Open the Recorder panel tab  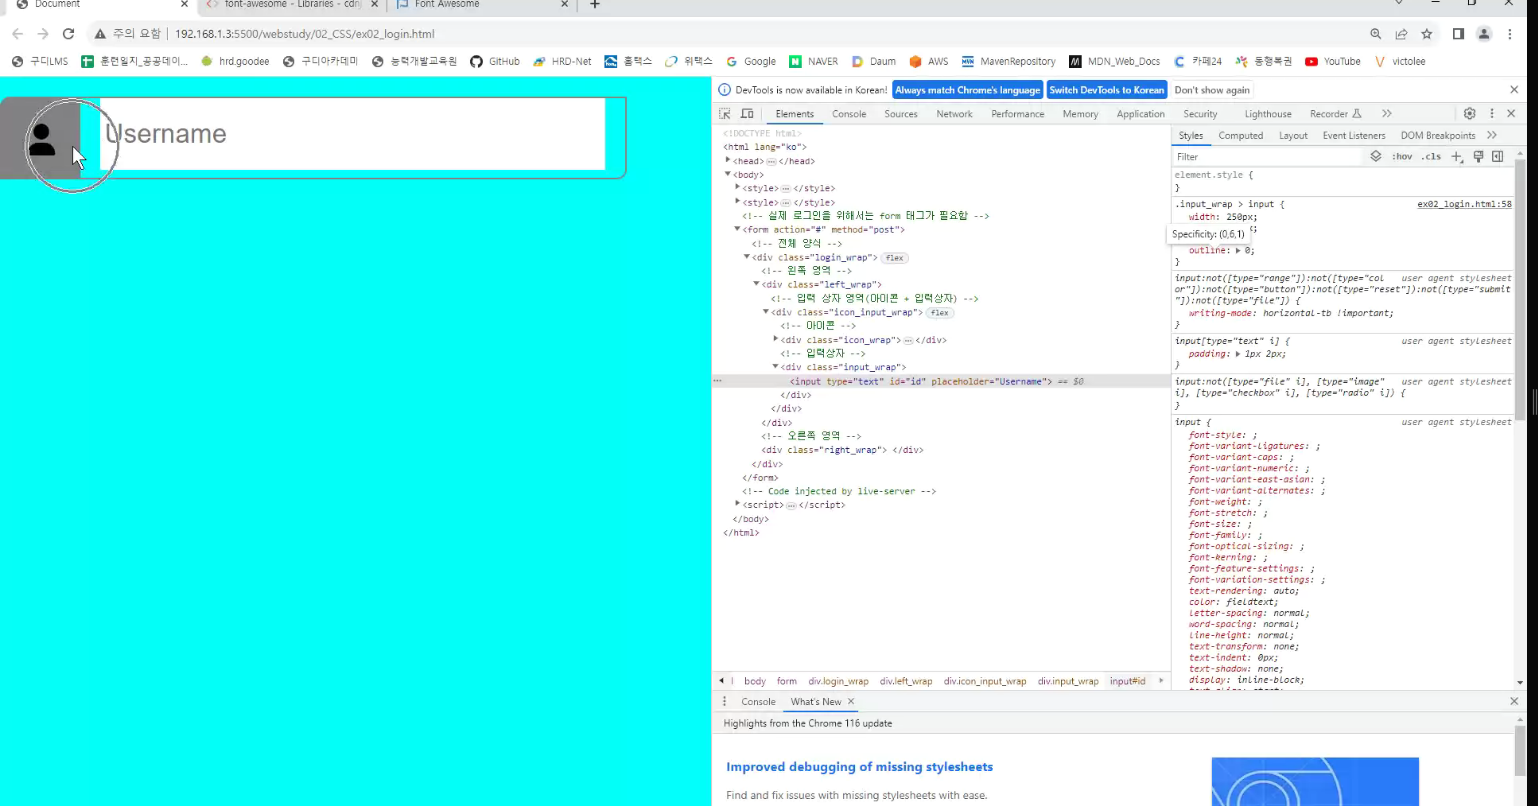tap(1336, 114)
